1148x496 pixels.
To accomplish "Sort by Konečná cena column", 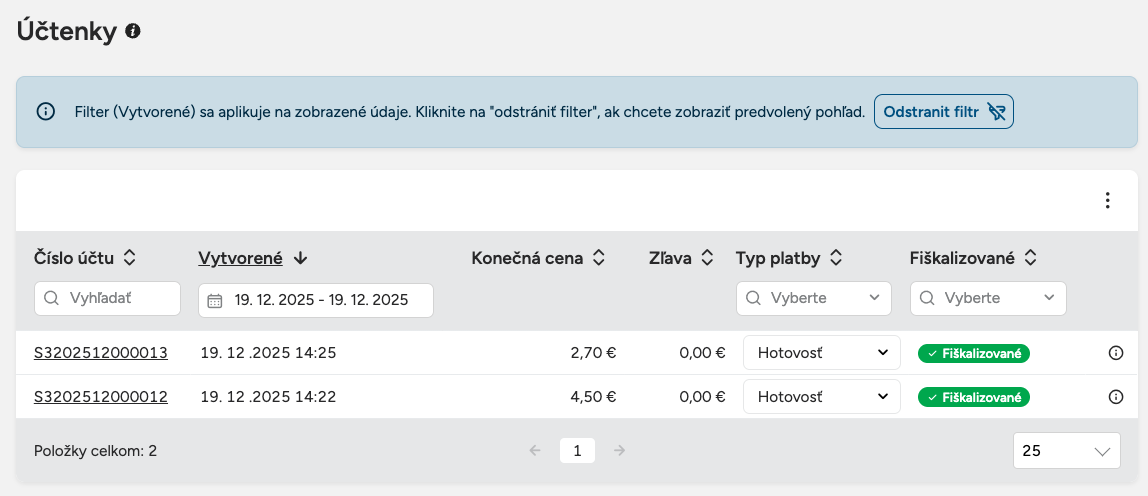I will (598, 258).
